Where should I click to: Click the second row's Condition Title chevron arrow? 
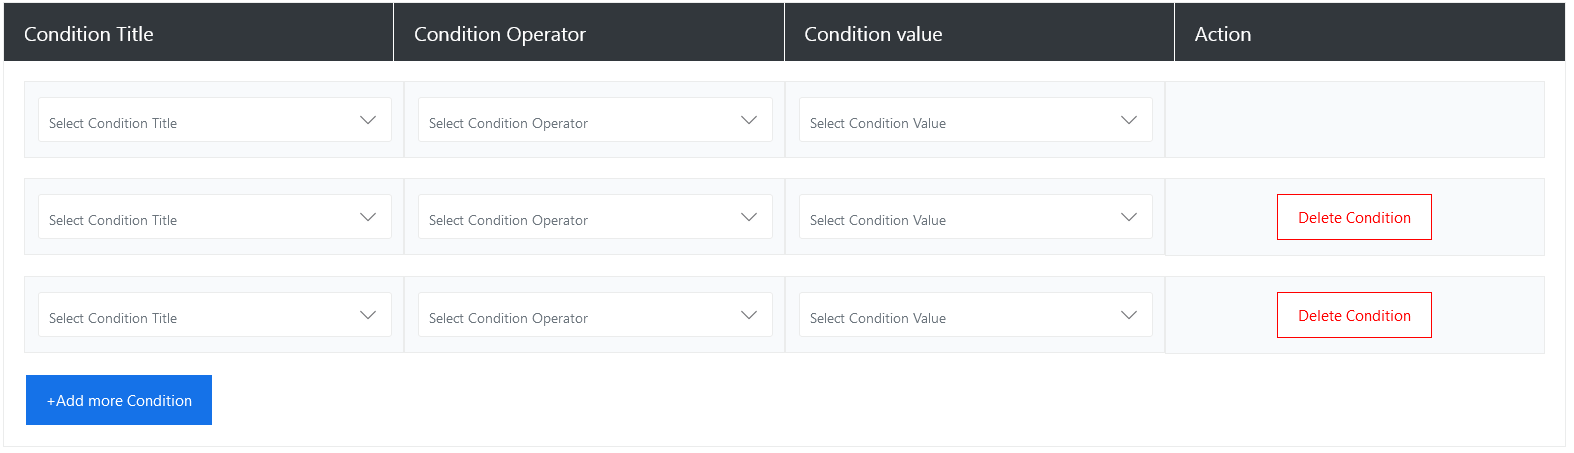(x=368, y=217)
